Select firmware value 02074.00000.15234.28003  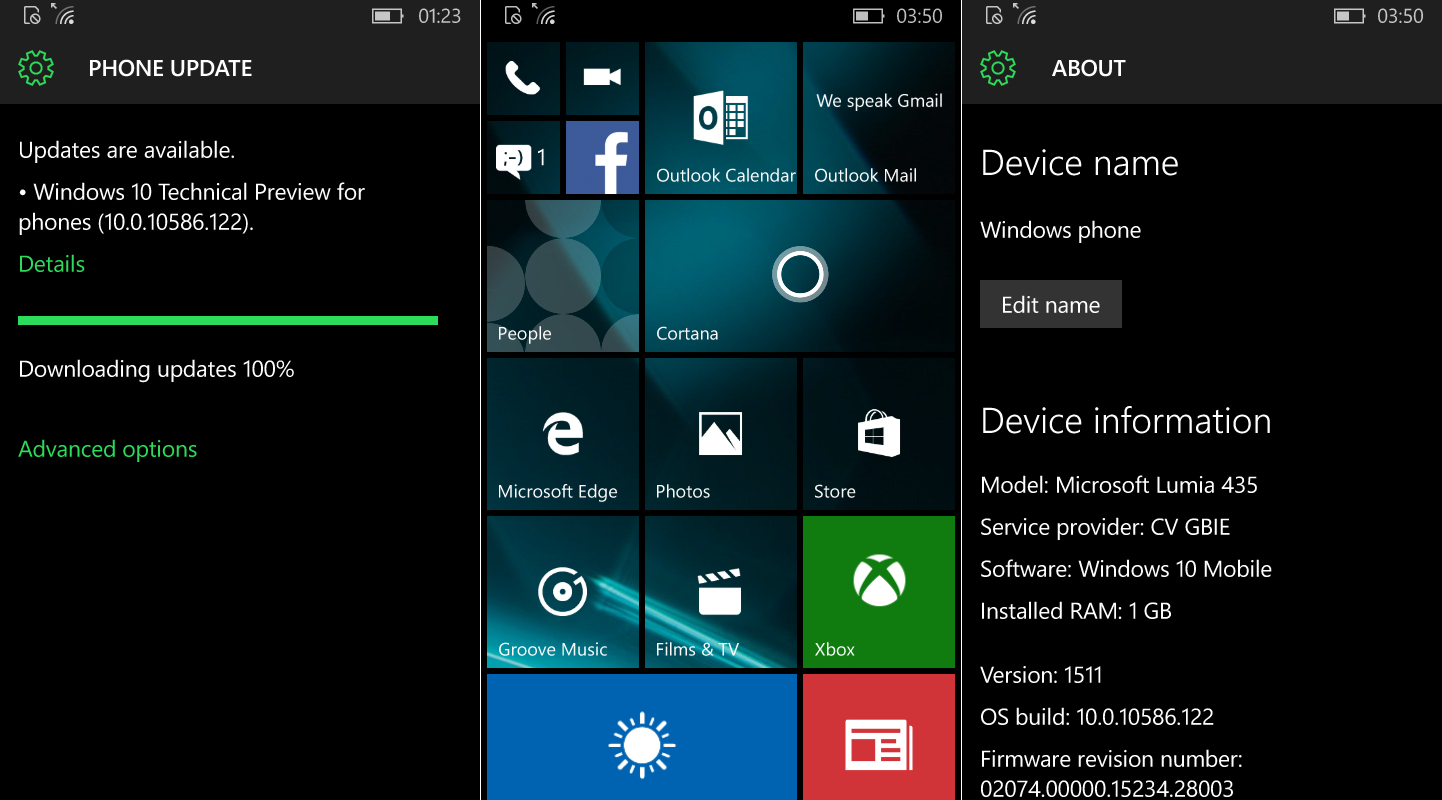[x=1107, y=788]
